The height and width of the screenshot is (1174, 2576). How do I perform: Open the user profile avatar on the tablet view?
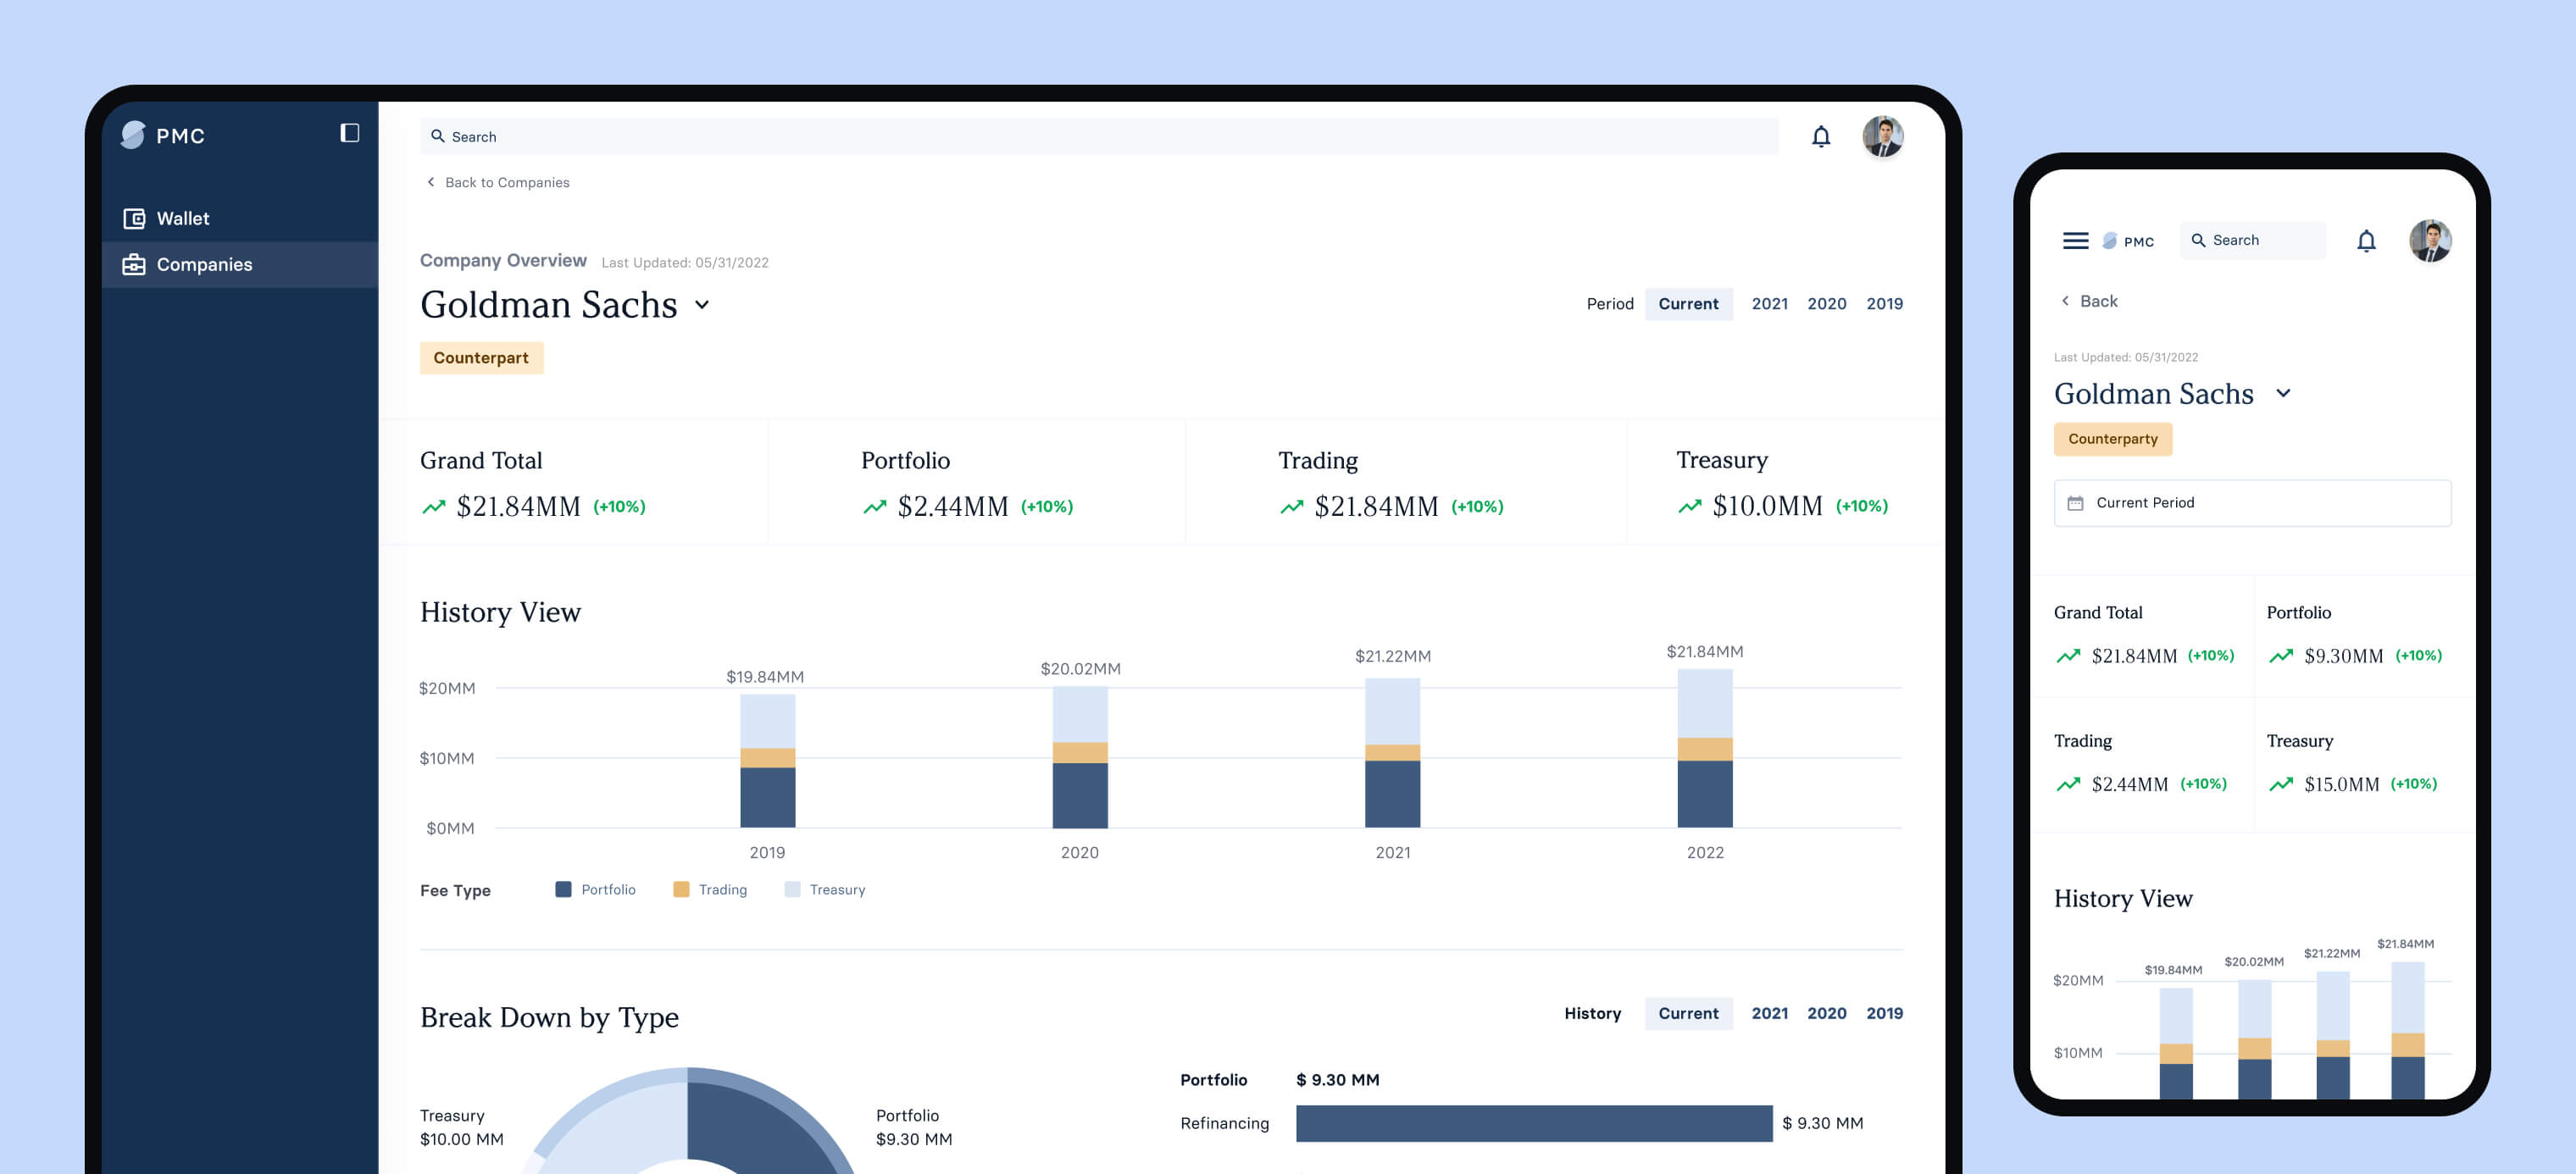click(1881, 137)
